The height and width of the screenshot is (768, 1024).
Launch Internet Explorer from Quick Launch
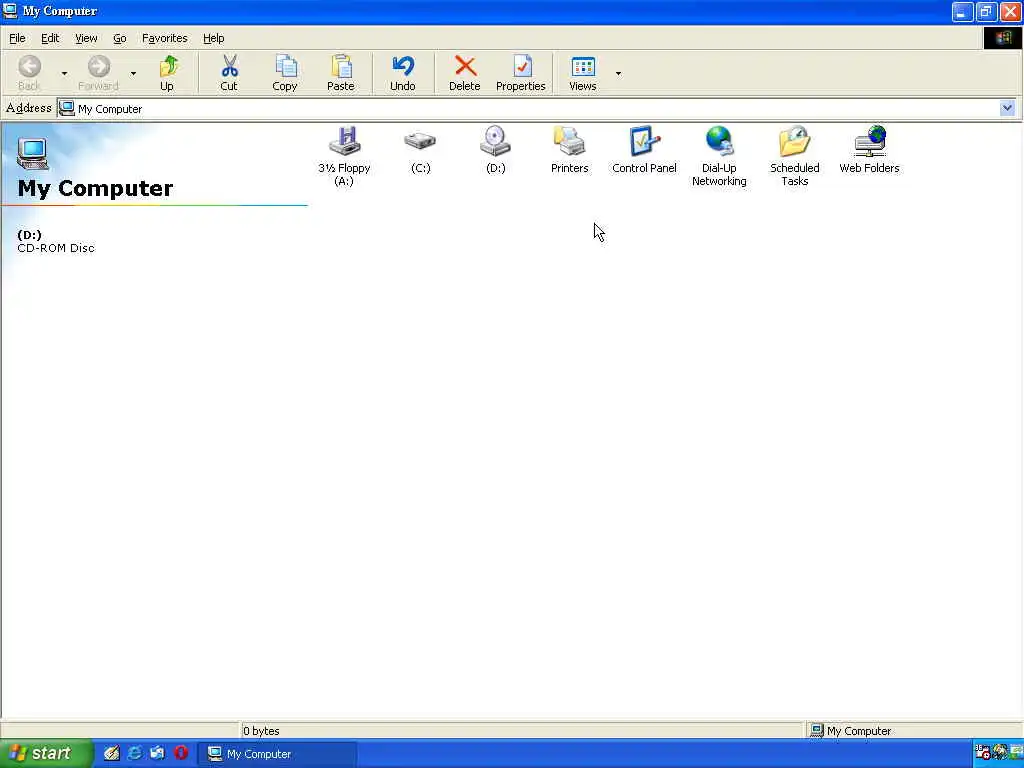click(135, 753)
